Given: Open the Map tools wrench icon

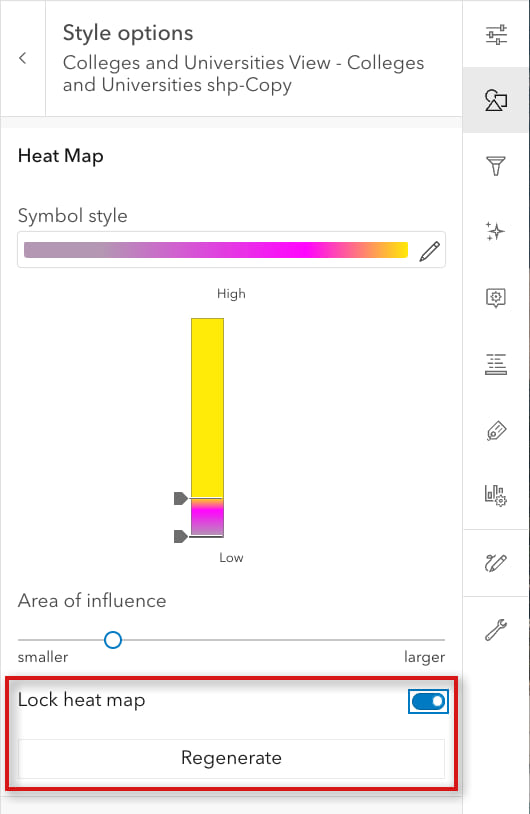Looking at the screenshot, I should coord(496,630).
